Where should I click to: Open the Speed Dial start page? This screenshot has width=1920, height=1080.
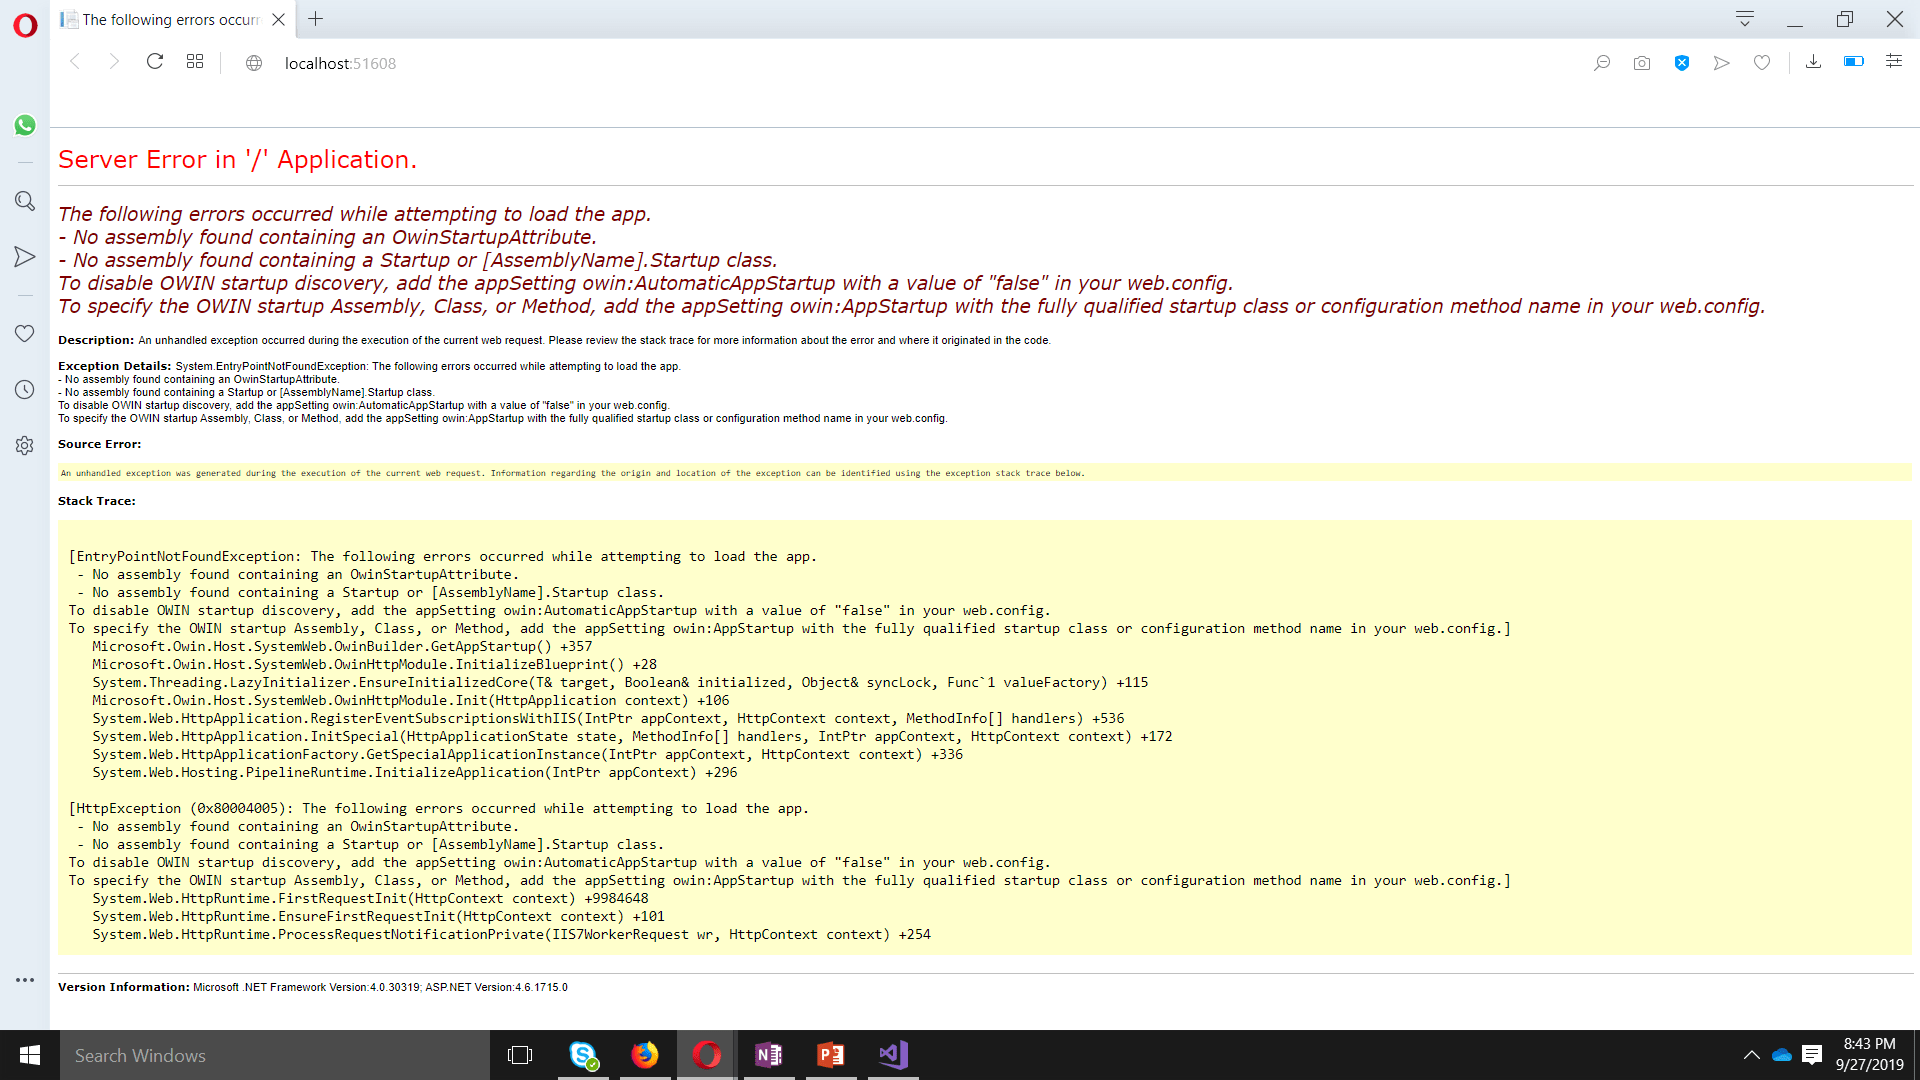click(195, 62)
